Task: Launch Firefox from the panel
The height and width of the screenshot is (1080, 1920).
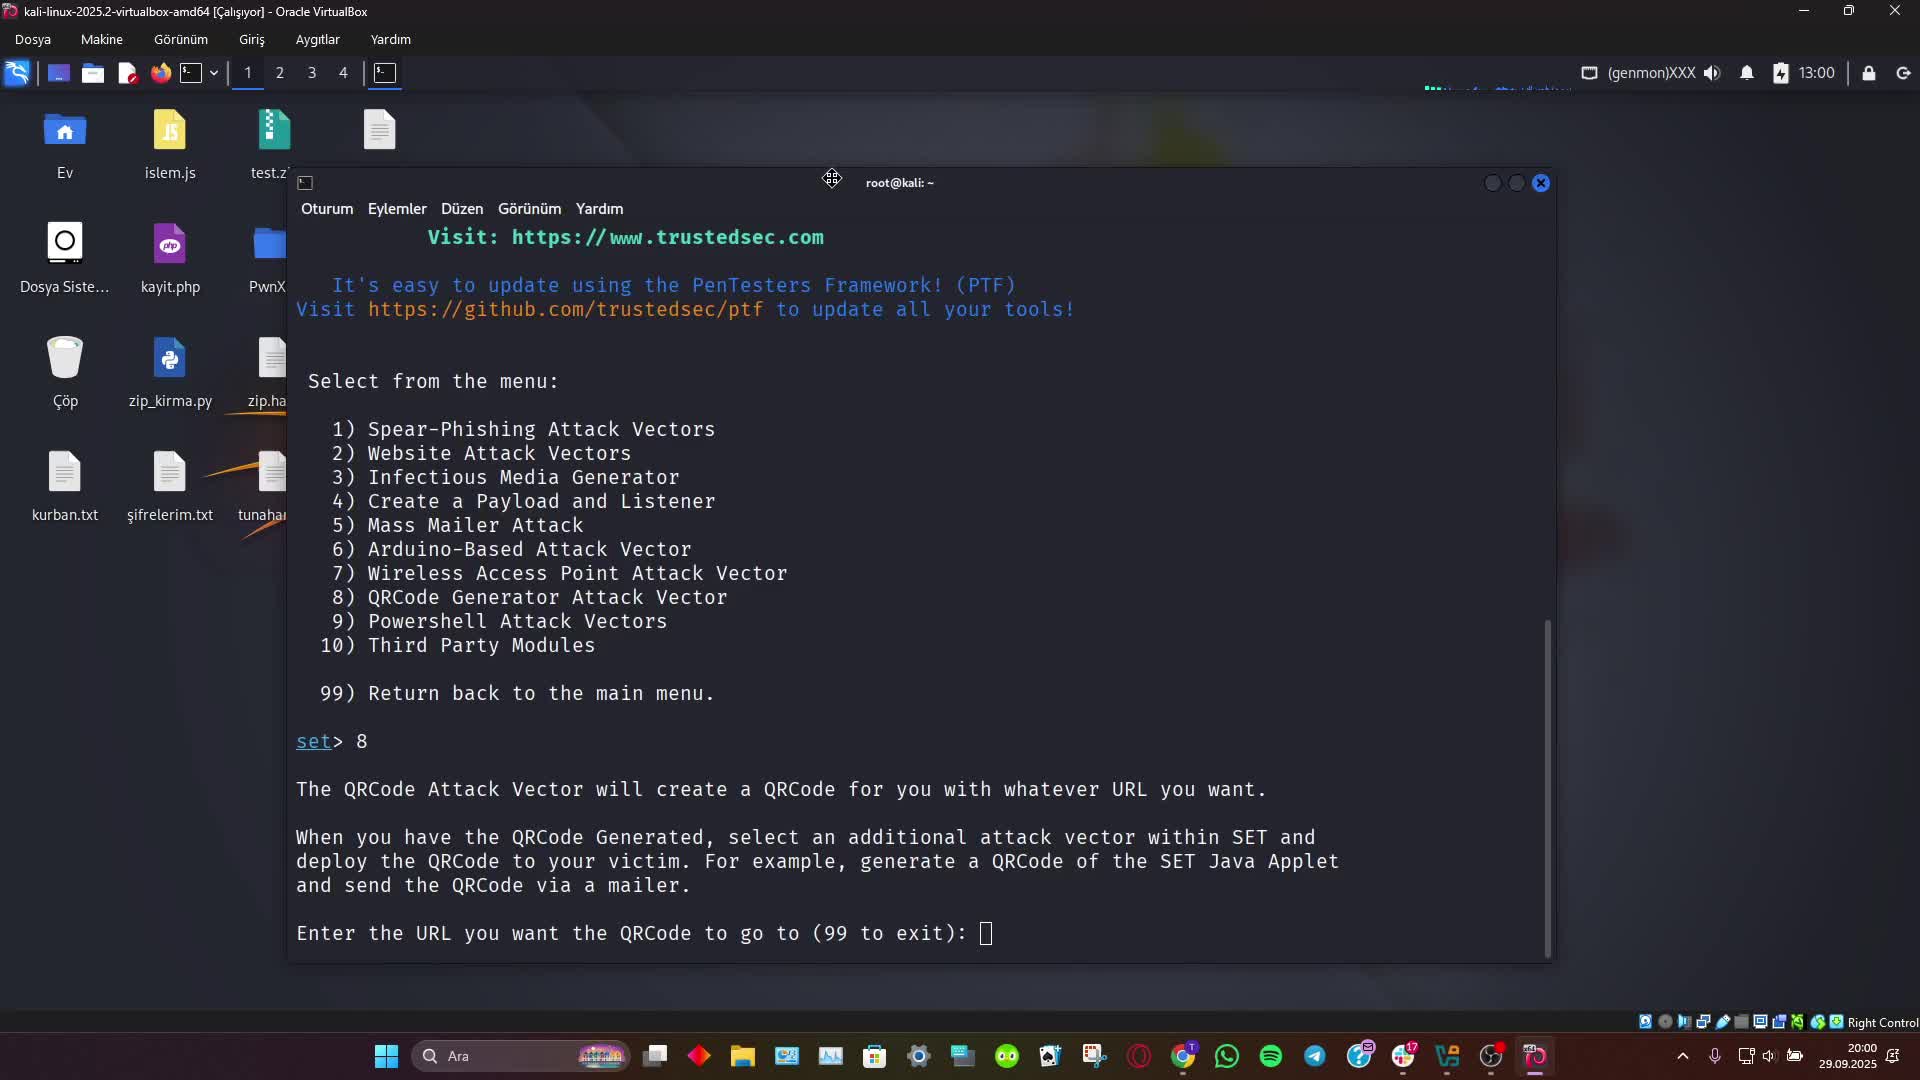Action: click(x=160, y=73)
